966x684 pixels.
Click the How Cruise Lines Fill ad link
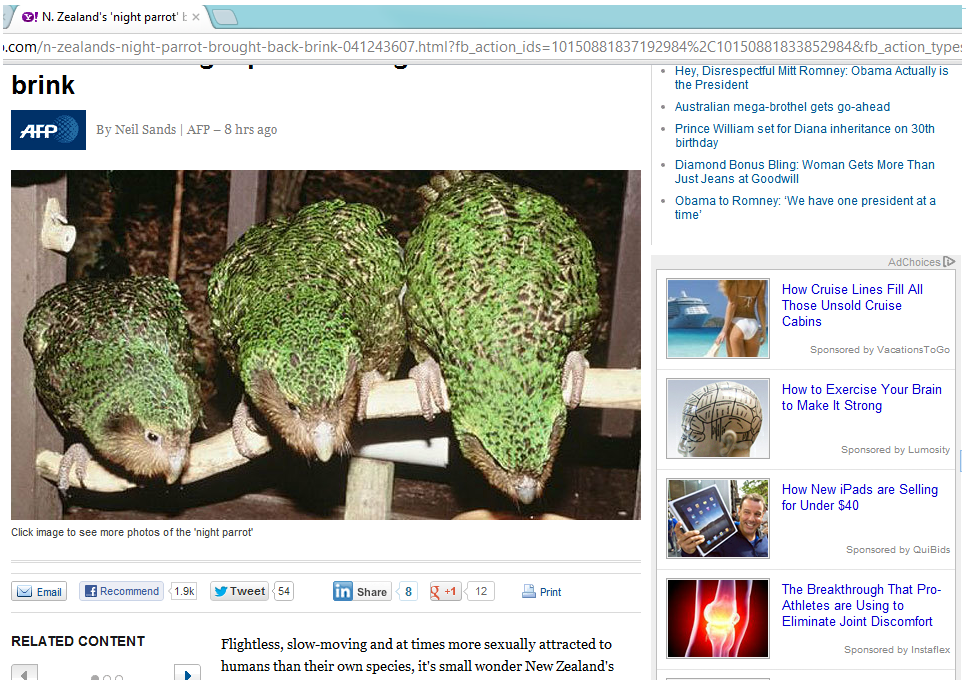pyautogui.click(x=852, y=305)
